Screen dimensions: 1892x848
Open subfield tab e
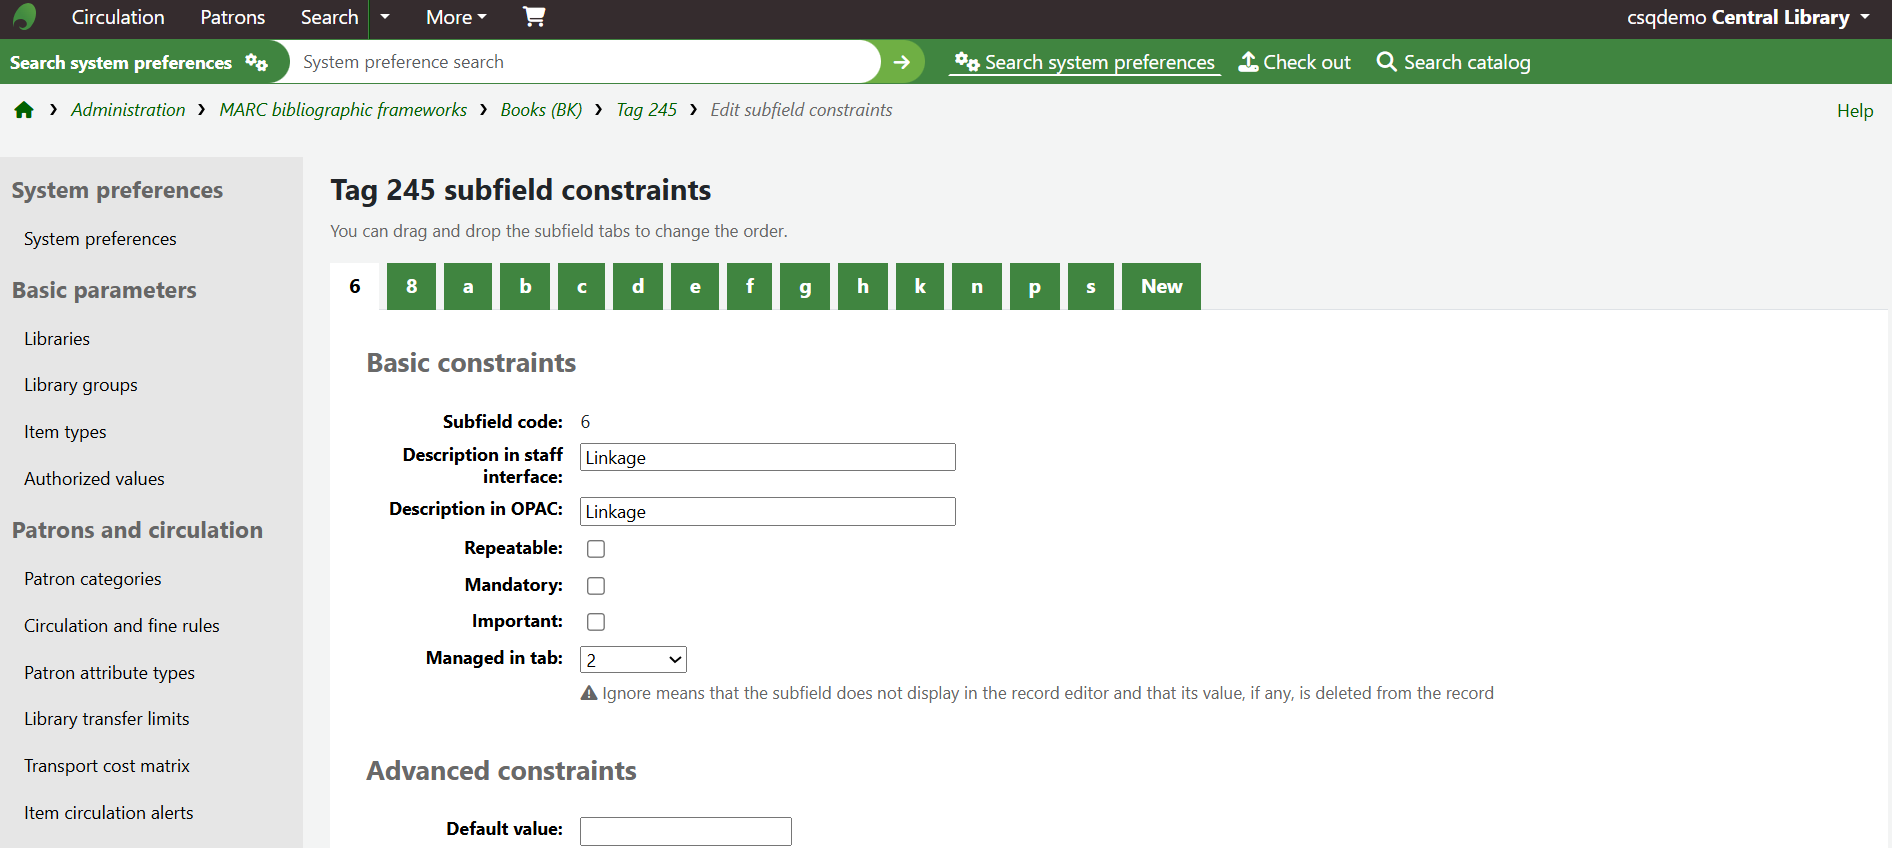[695, 287]
